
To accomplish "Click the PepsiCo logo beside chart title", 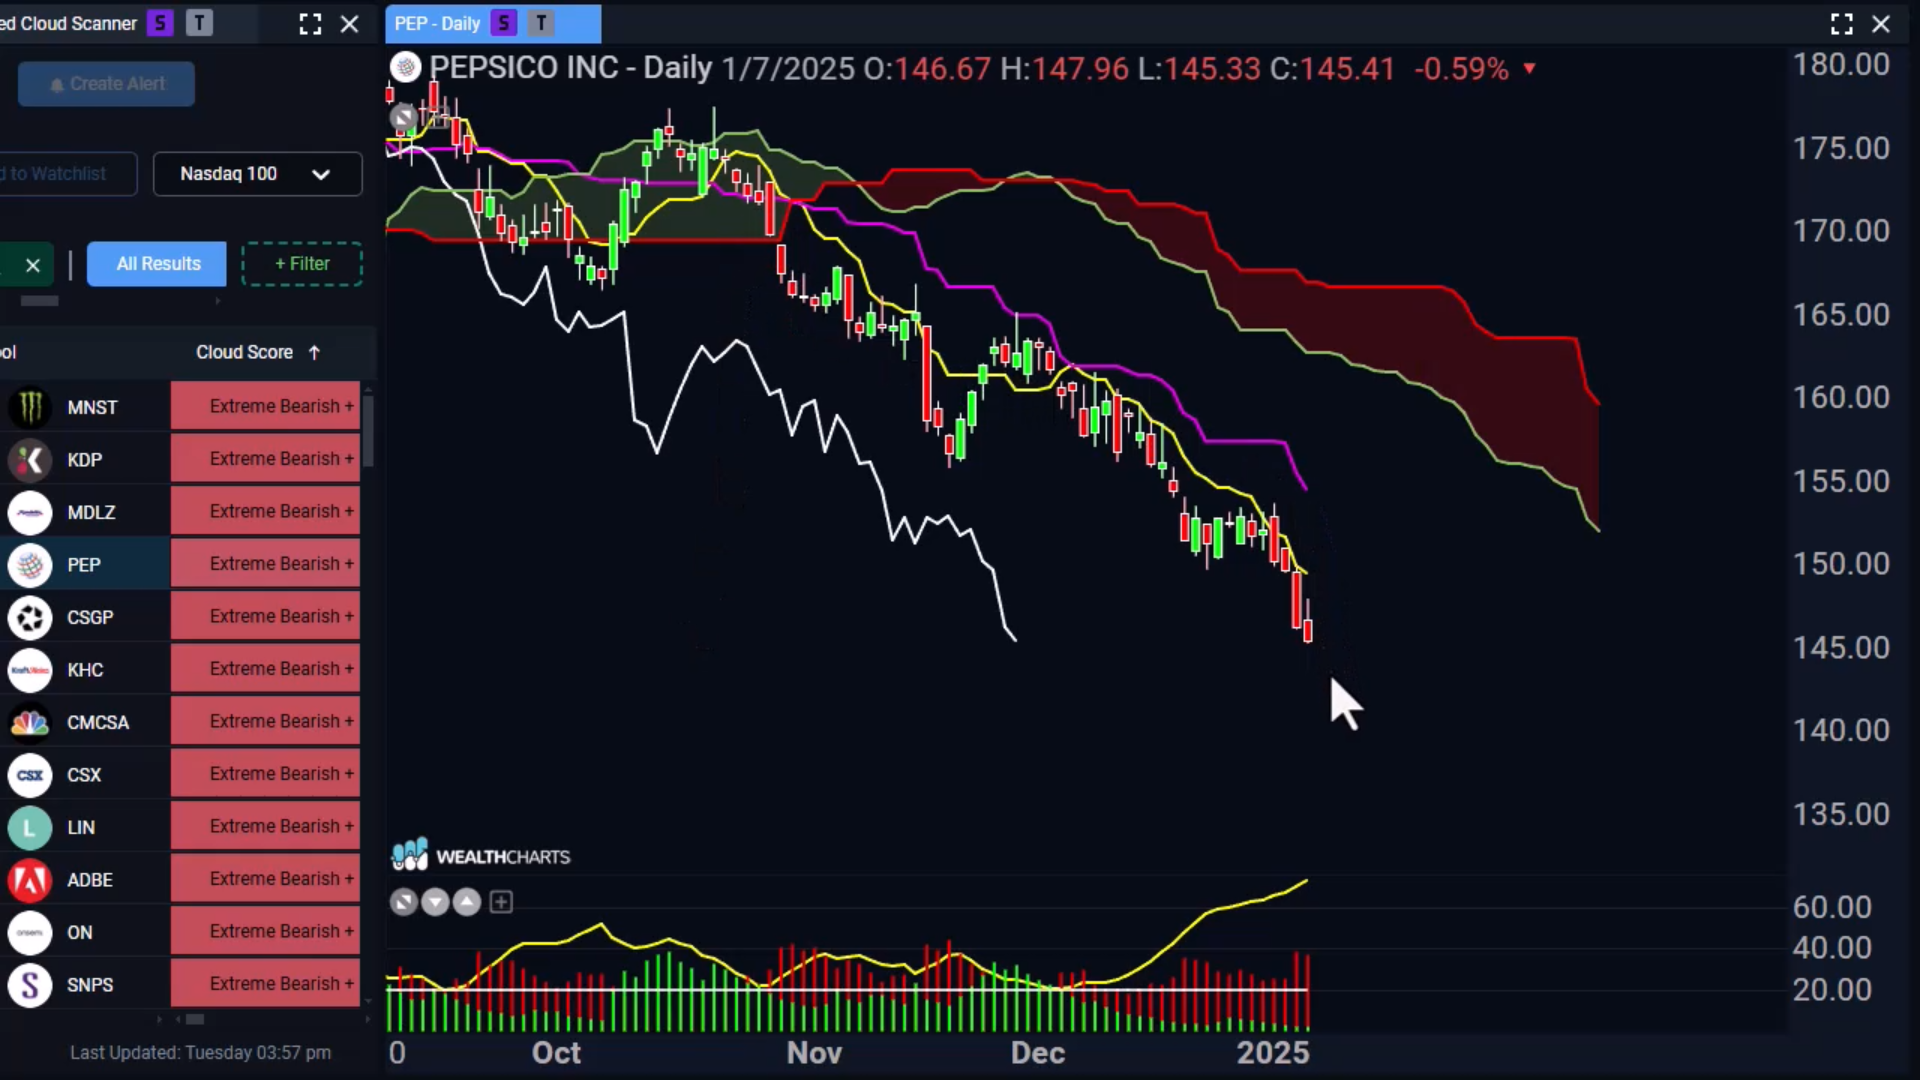I will tap(405, 68).
